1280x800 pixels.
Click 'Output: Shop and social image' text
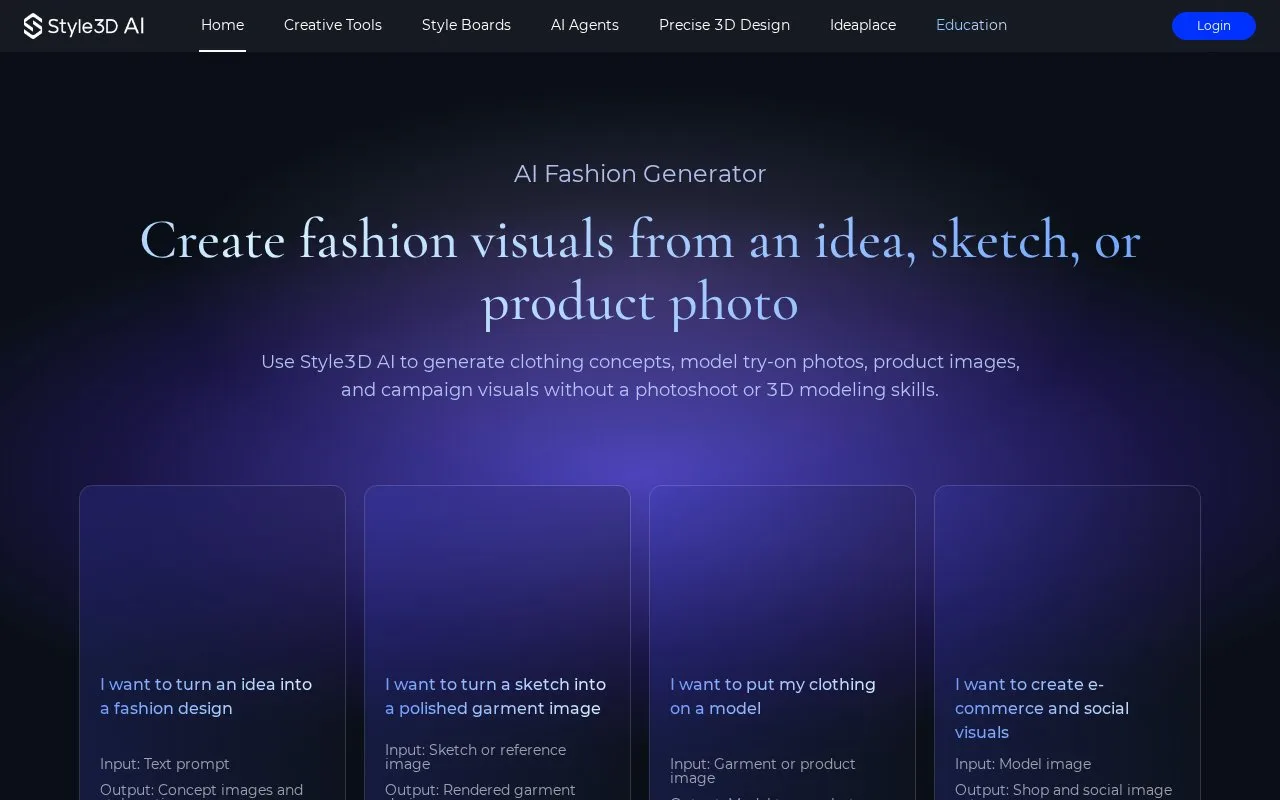1063,790
